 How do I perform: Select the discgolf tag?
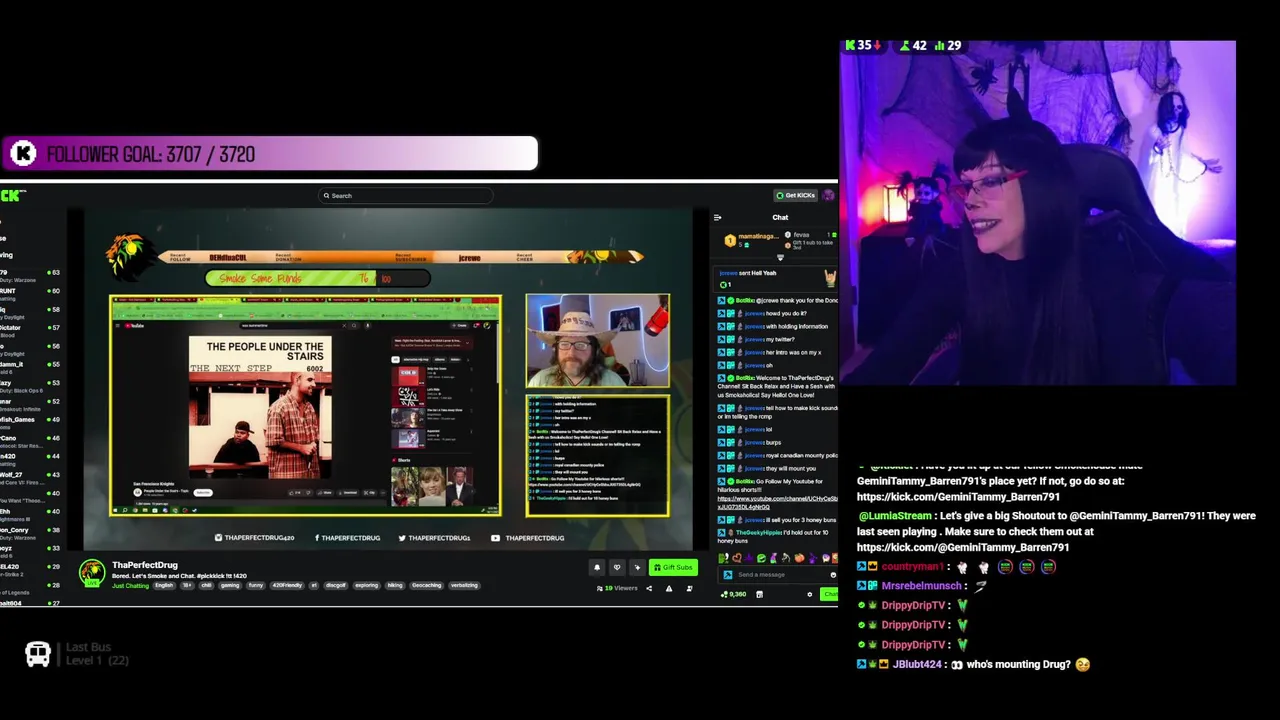click(335, 585)
